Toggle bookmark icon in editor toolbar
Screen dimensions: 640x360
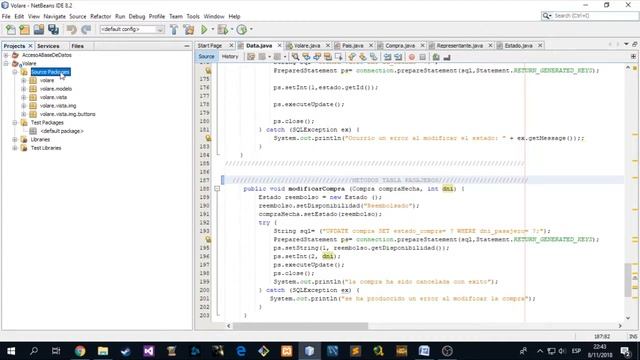click(373, 57)
